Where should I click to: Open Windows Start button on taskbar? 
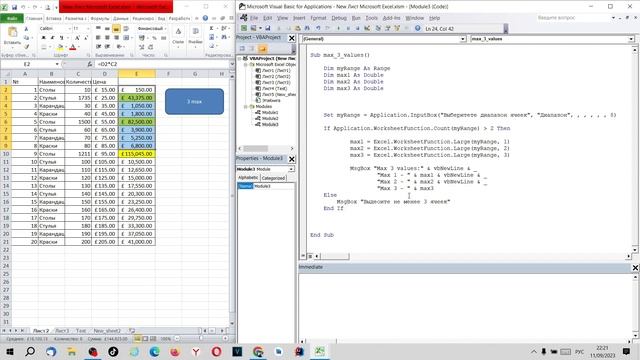[x=9, y=351]
